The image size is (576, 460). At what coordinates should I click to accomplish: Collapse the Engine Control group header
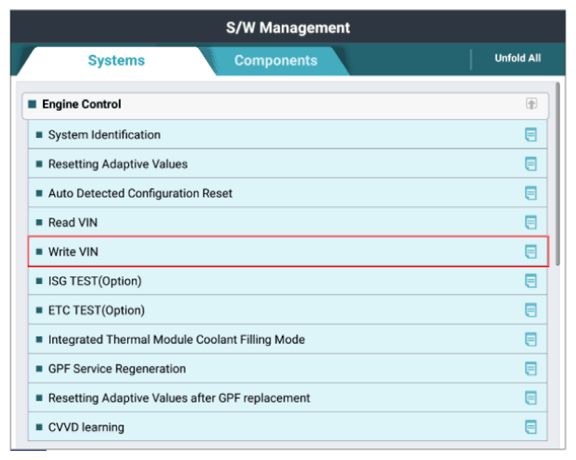(285, 105)
